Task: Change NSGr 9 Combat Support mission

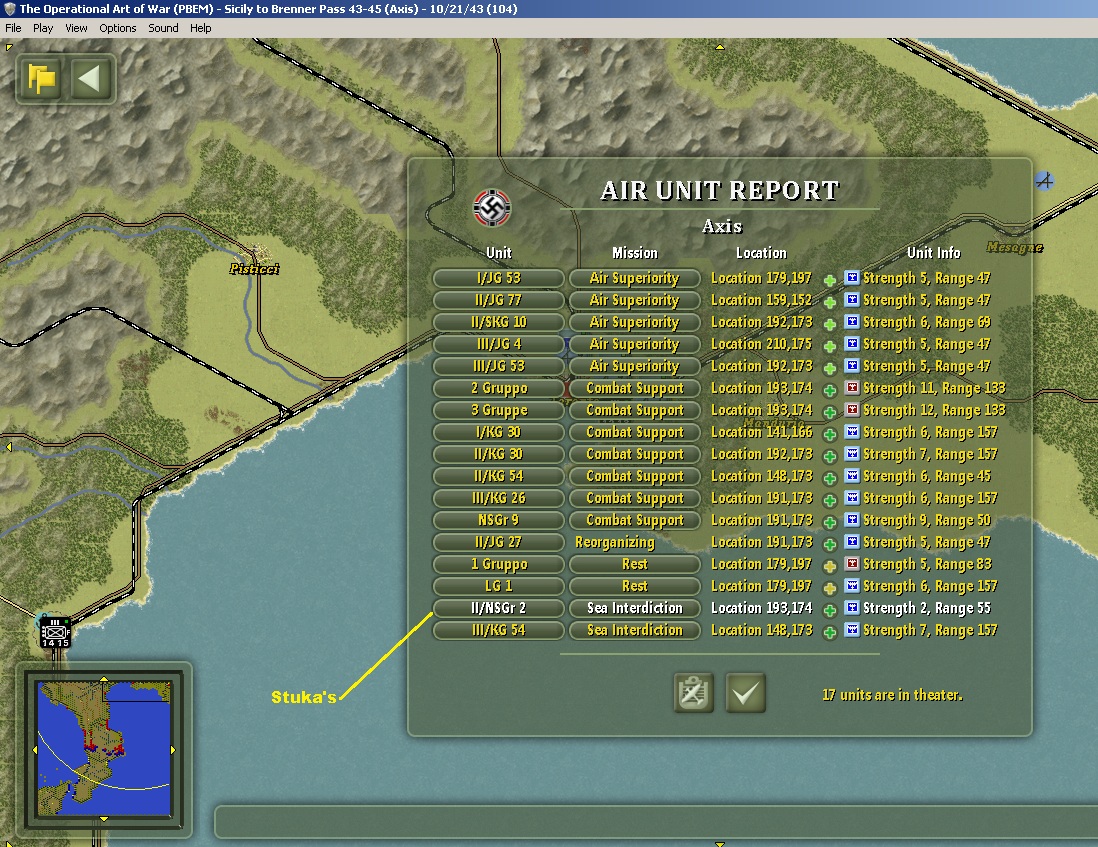Action: pyautogui.click(x=634, y=520)
